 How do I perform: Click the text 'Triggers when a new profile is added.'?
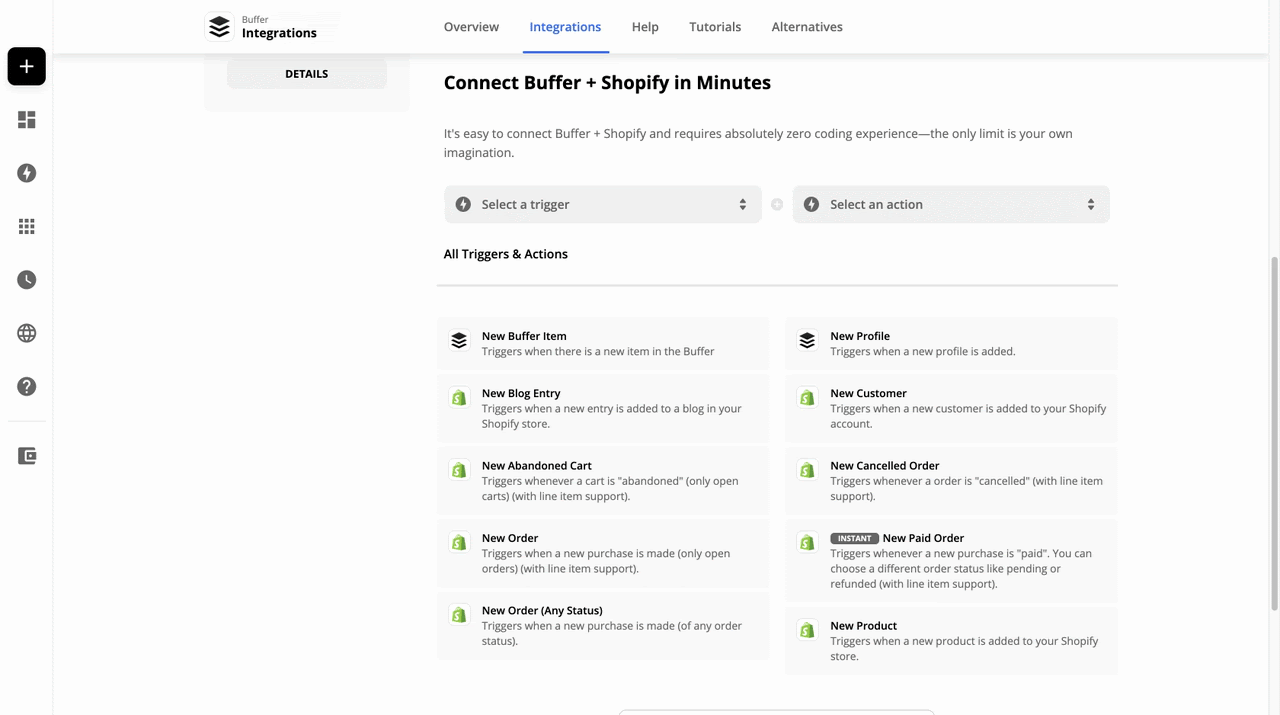pyautogui.click(x=922, y=351)
